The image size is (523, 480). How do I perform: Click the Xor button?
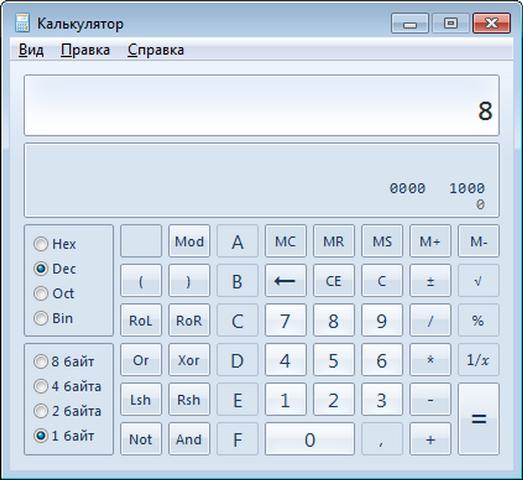point(189,360)
